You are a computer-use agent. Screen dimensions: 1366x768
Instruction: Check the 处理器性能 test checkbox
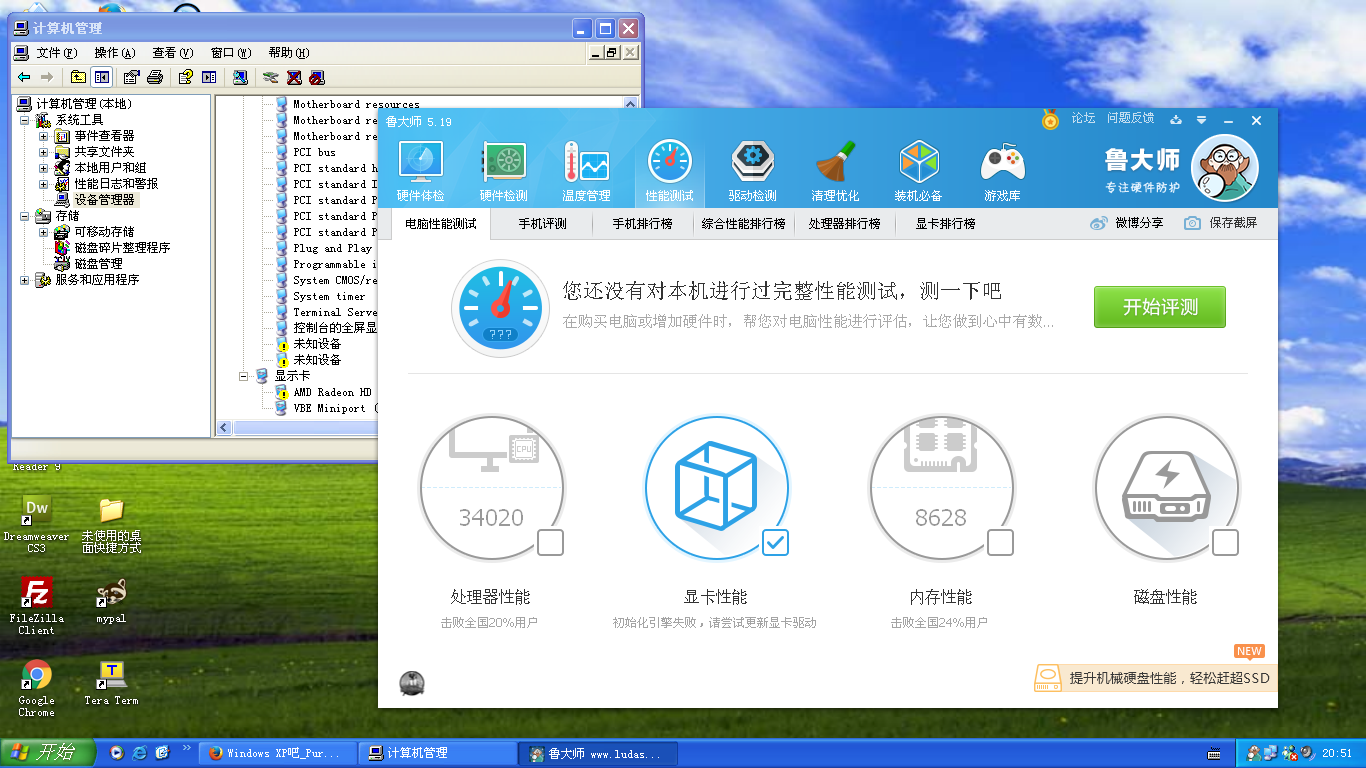tap(550, 542)
